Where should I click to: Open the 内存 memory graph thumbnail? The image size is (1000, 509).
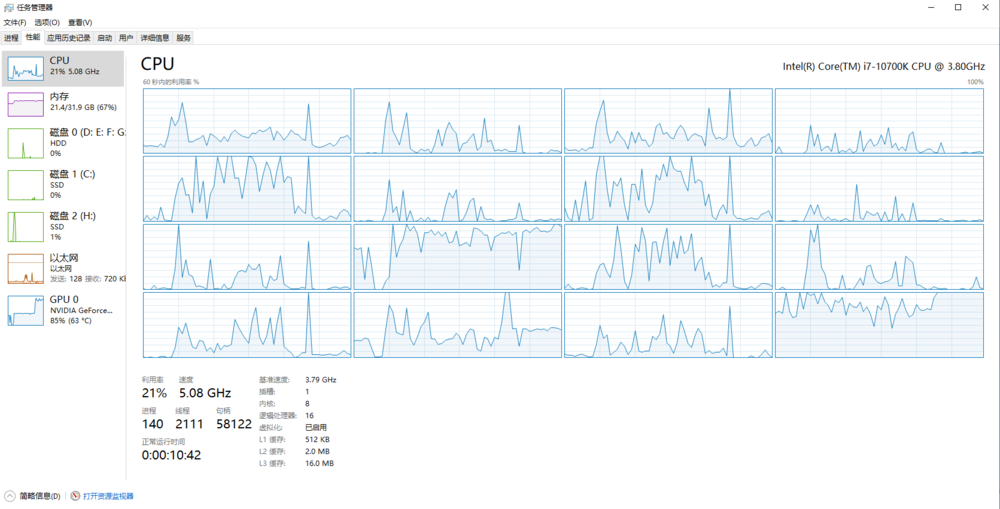tap(26, 104)
